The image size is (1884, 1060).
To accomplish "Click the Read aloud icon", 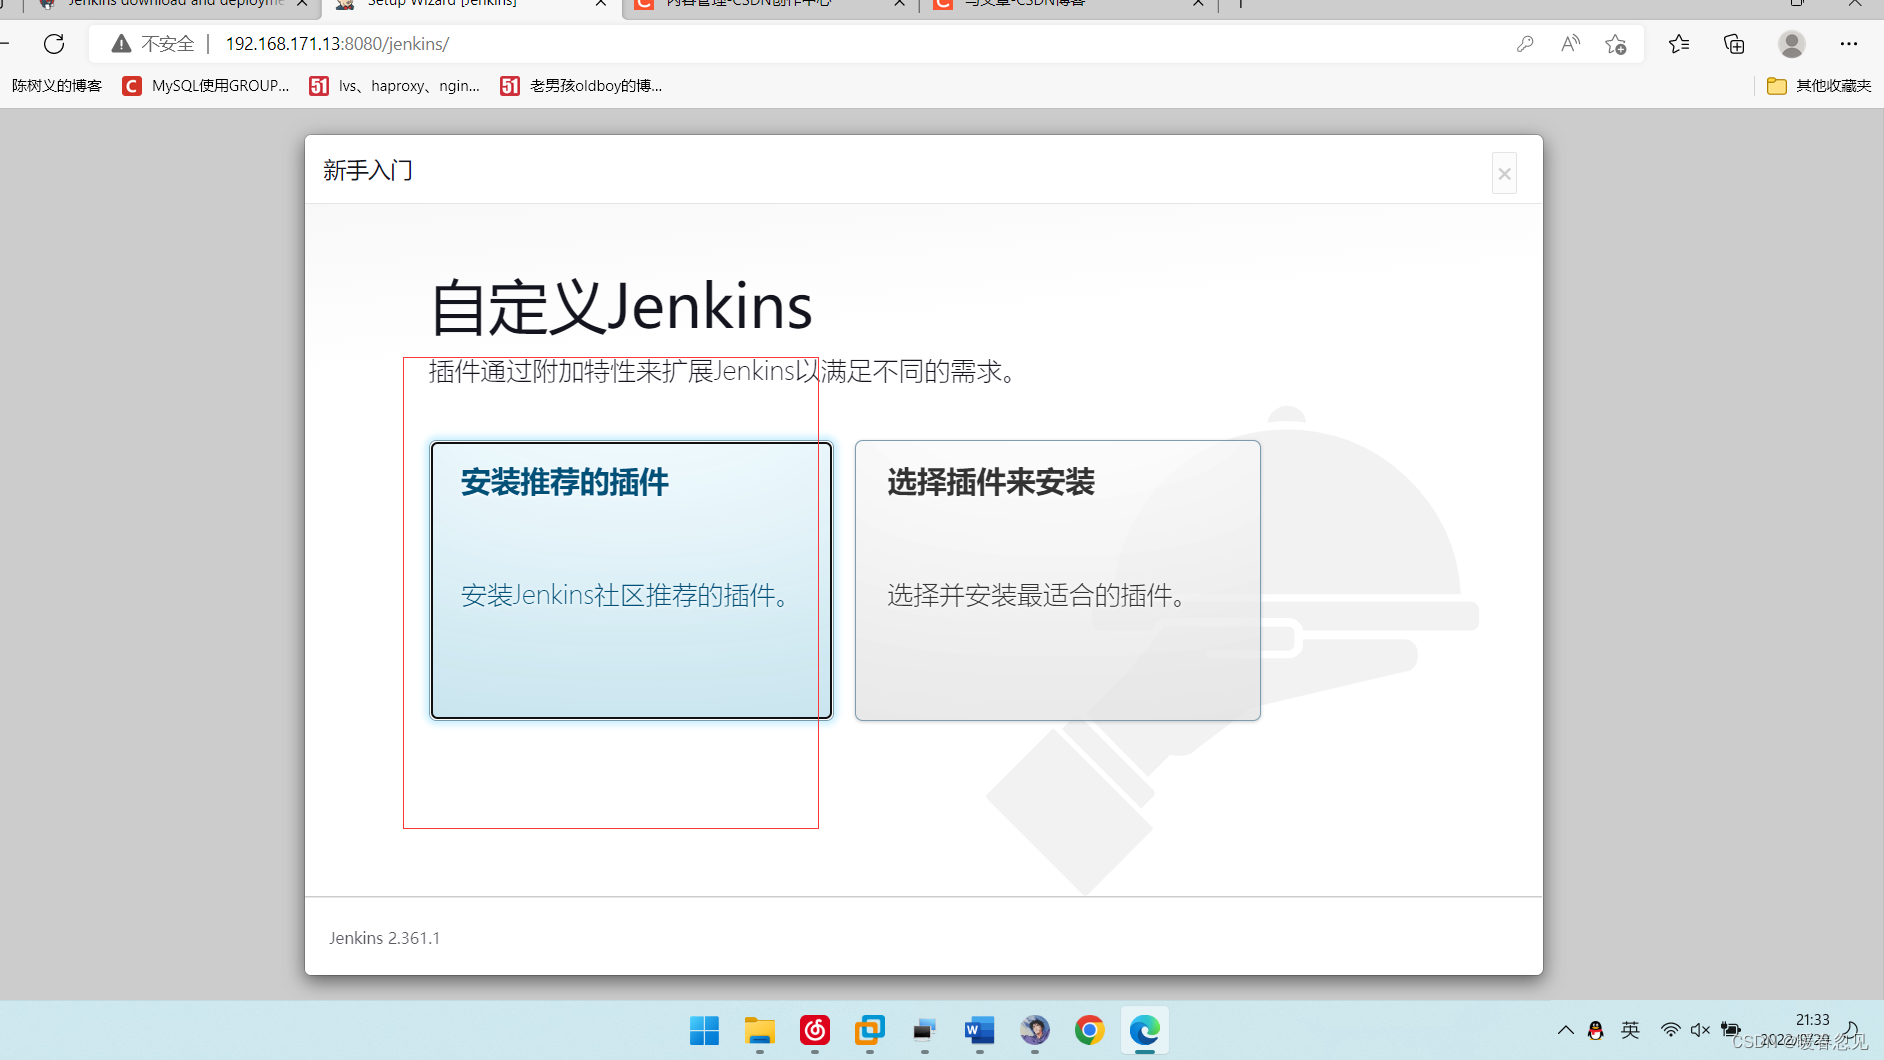I will (1570, 44).
